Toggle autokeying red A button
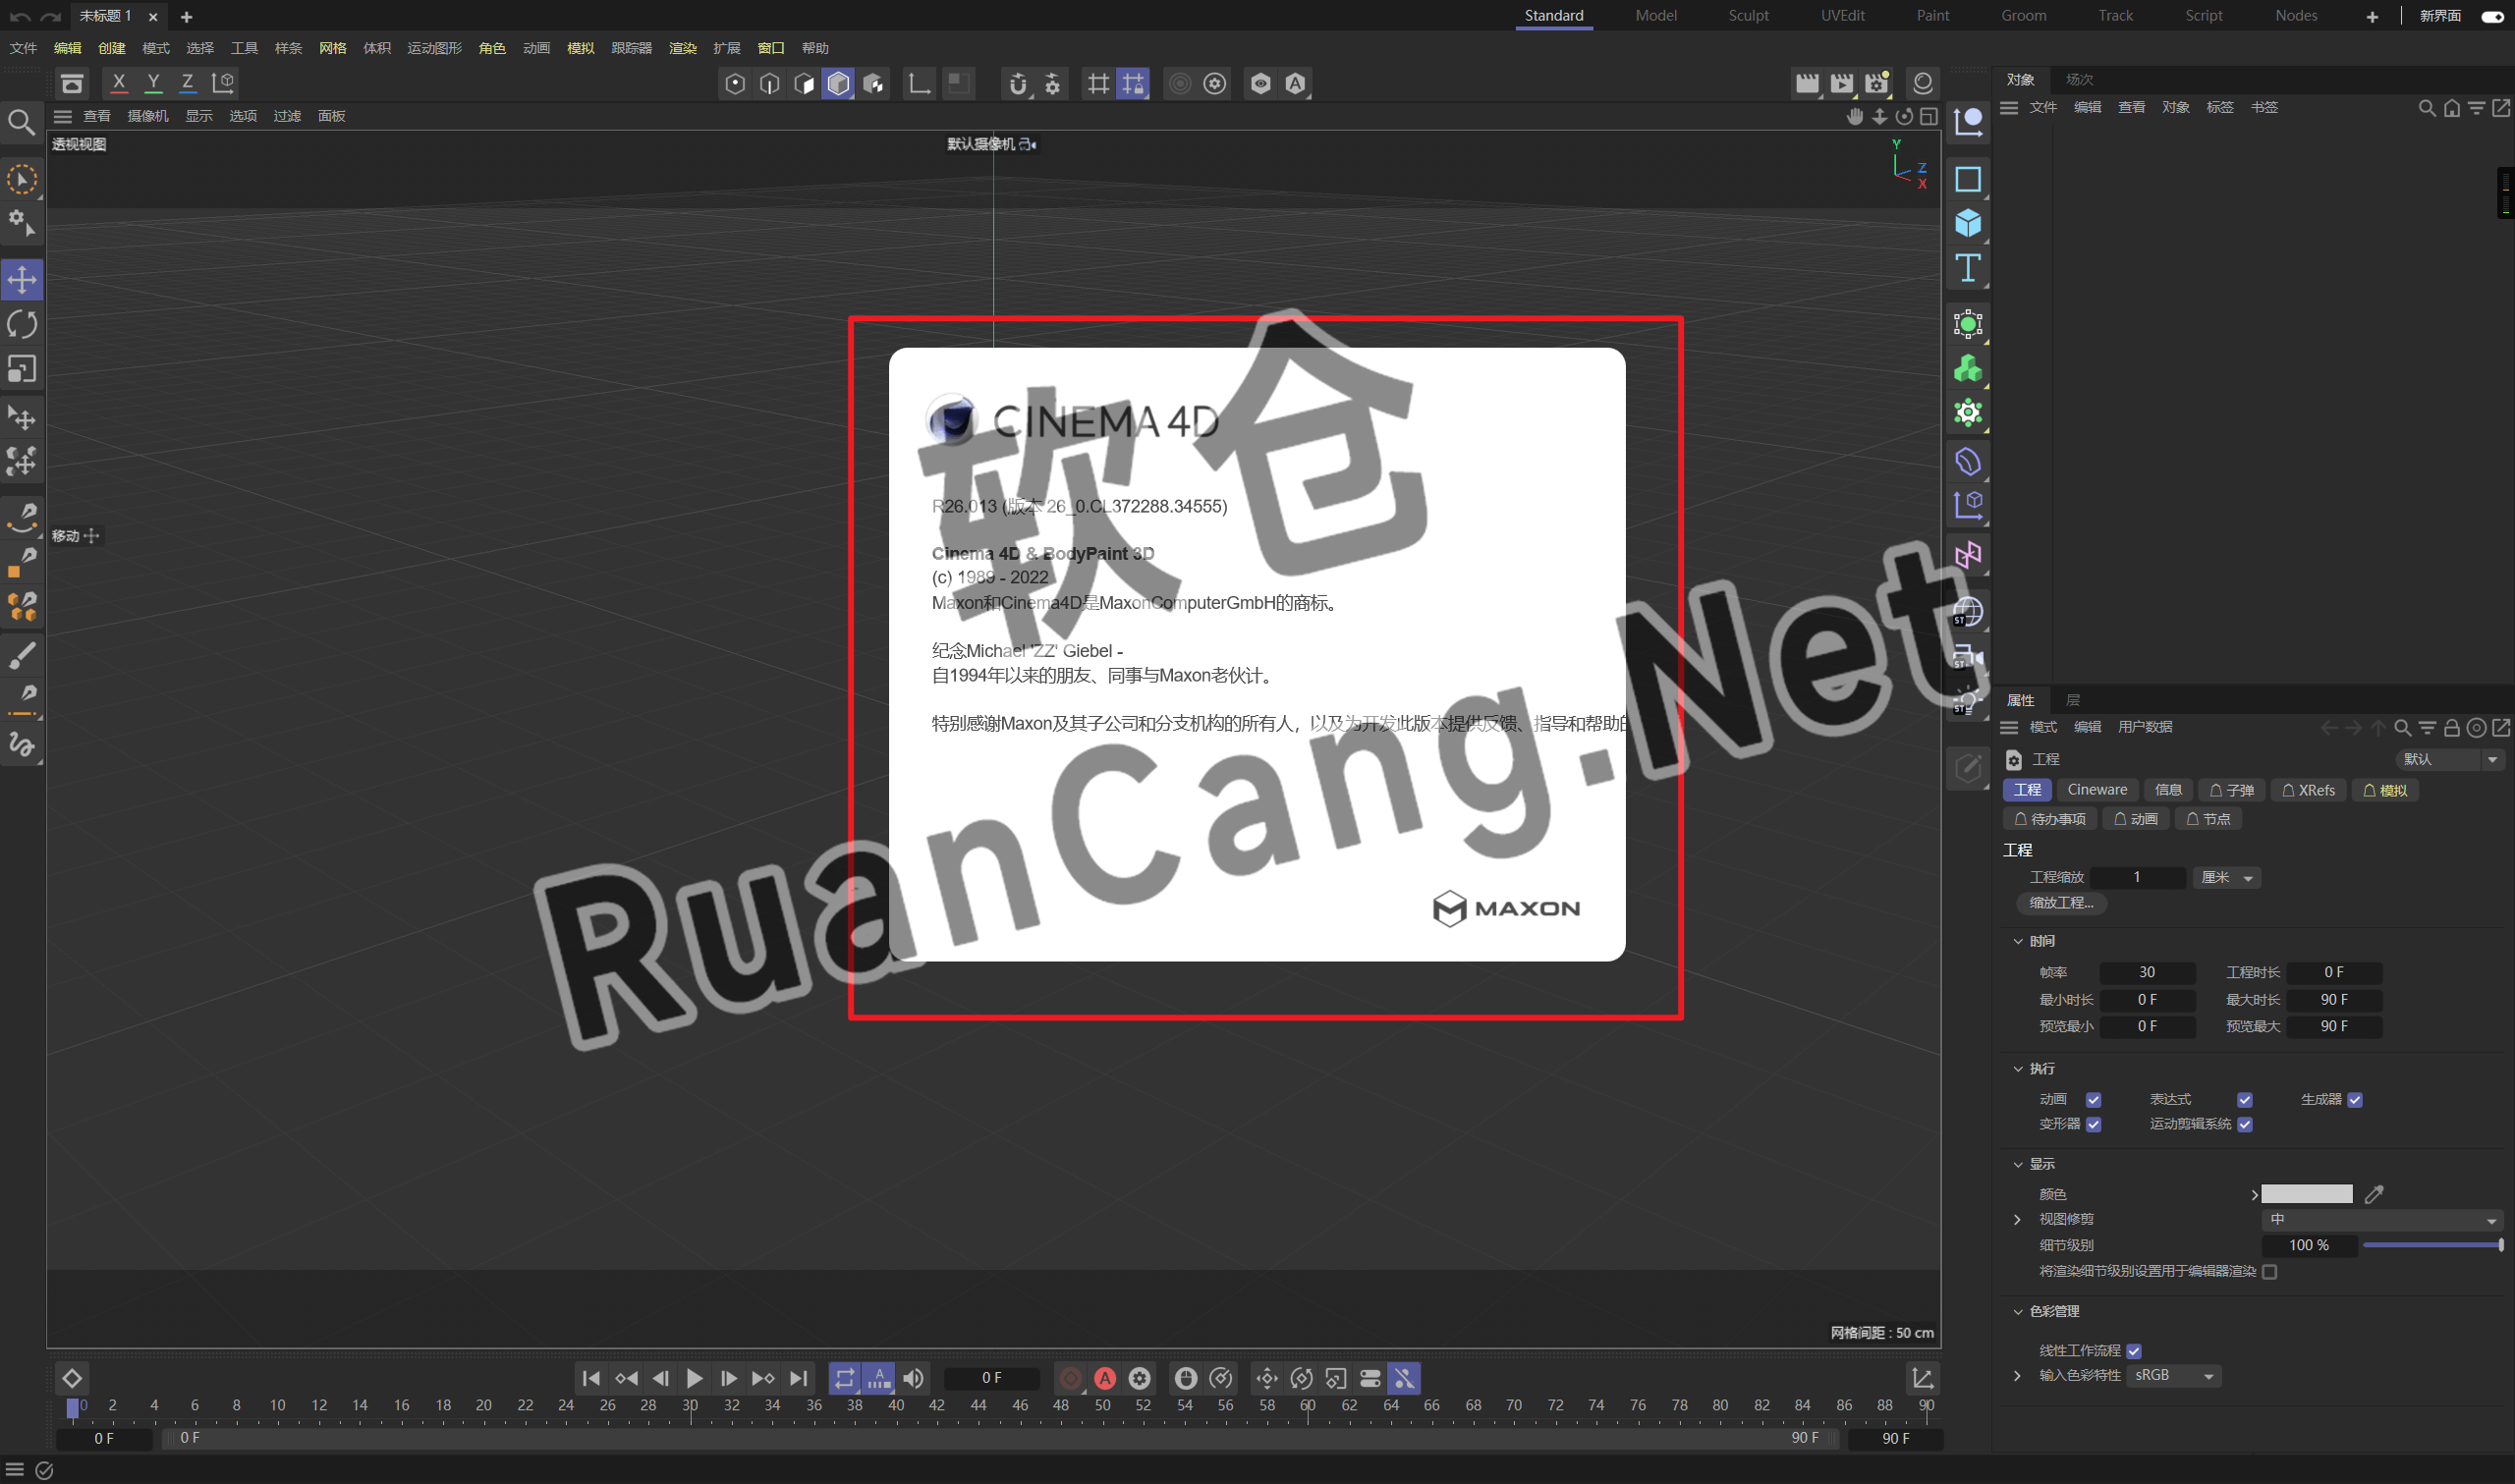The width and height of the screenshot is (2515, 1484). [x=1105, y=1378]
